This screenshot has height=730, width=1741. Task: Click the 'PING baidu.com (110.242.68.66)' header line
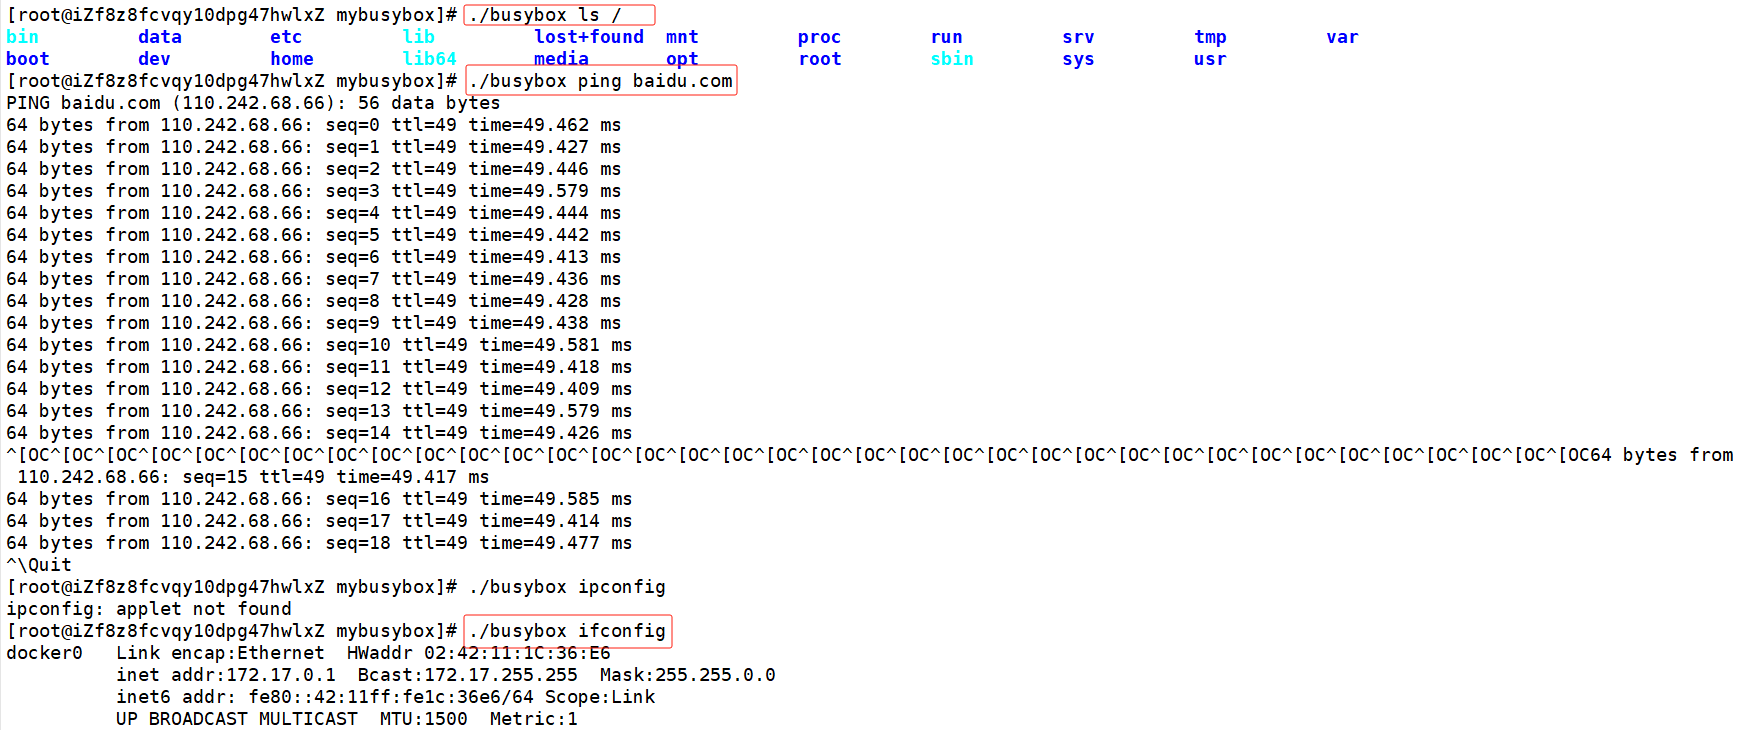tap(253, 103)
